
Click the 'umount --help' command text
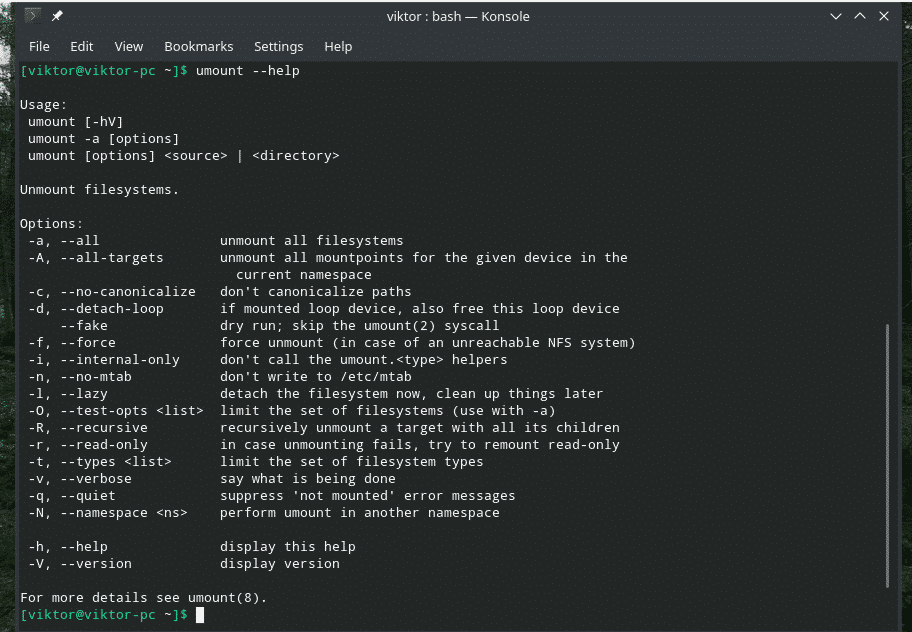248,71
